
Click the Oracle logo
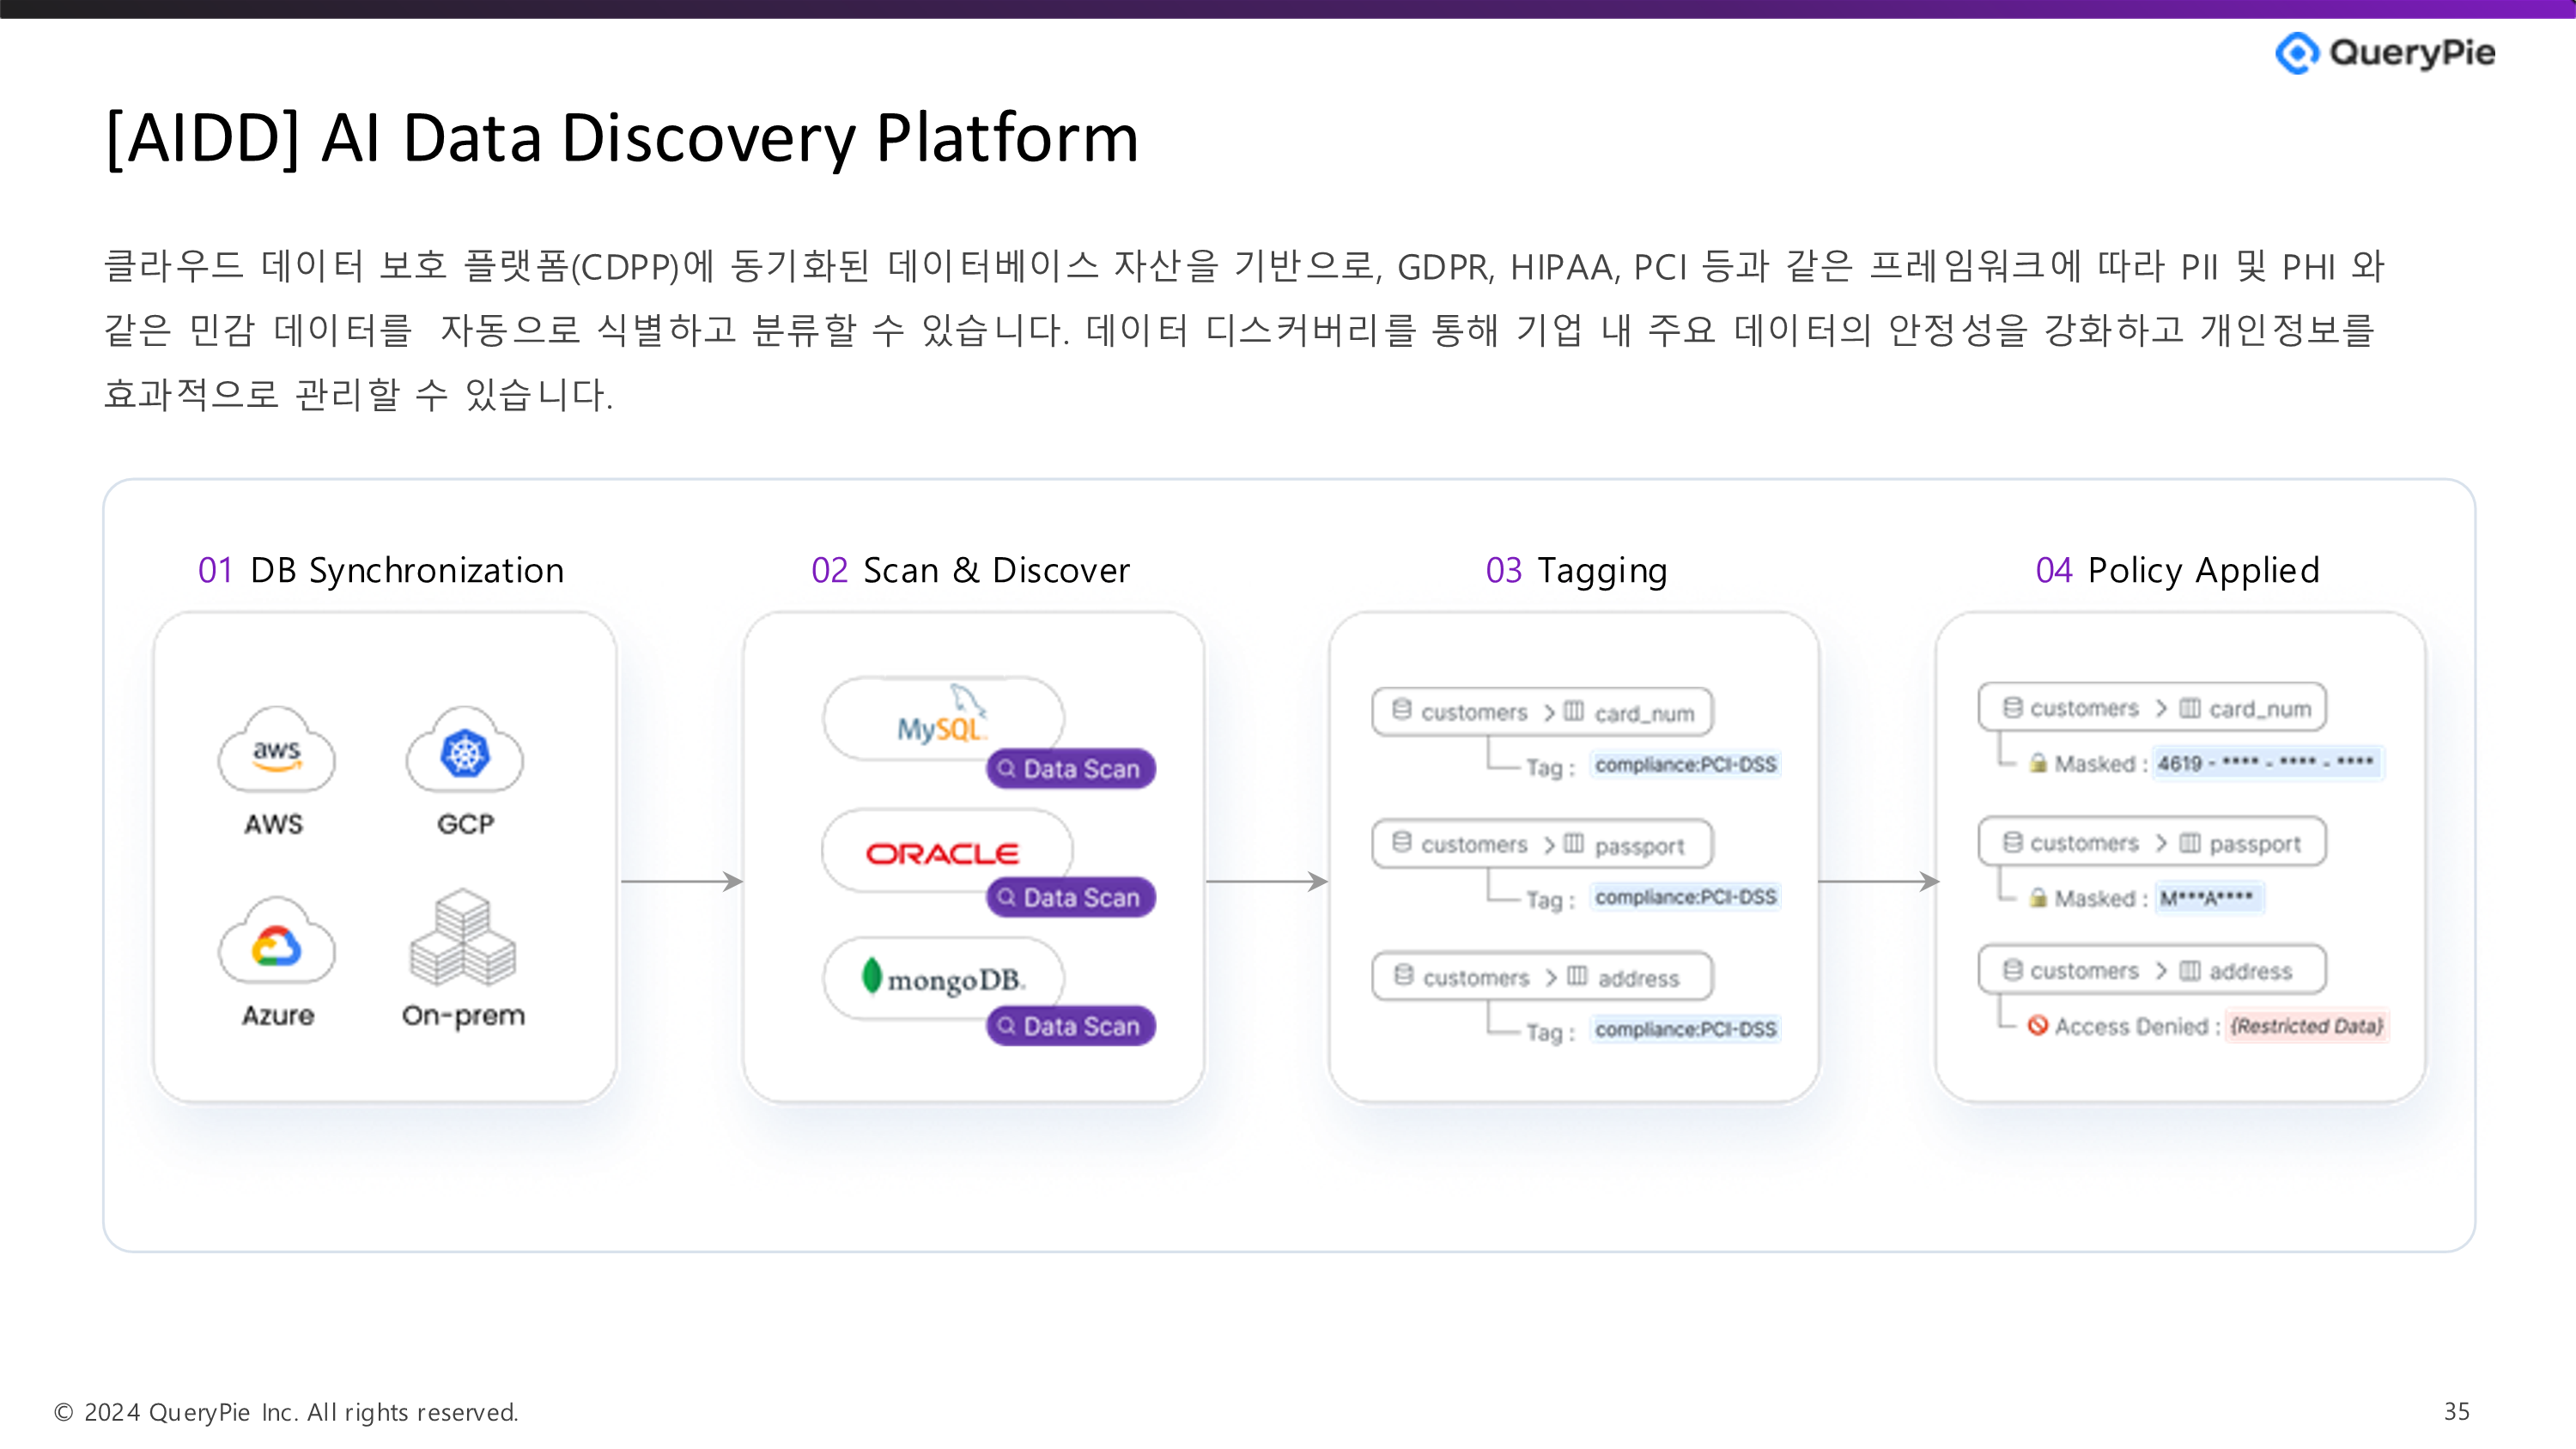(942, 853)
